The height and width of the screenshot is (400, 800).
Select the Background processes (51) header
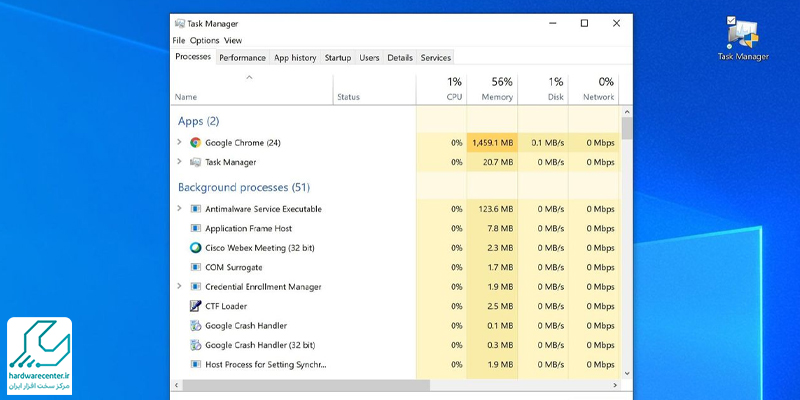pyautogui.click(x=244, y=188)
